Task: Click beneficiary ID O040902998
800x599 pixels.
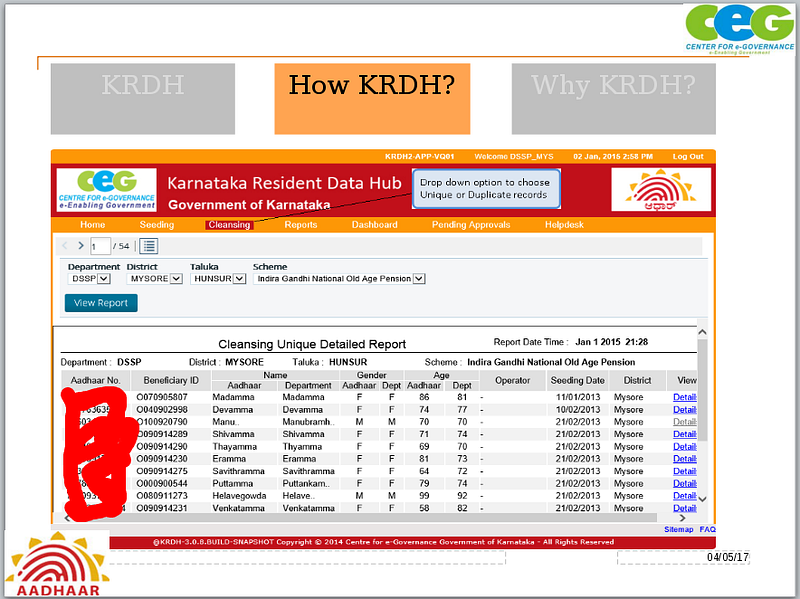Action: [x=162, y=409]
